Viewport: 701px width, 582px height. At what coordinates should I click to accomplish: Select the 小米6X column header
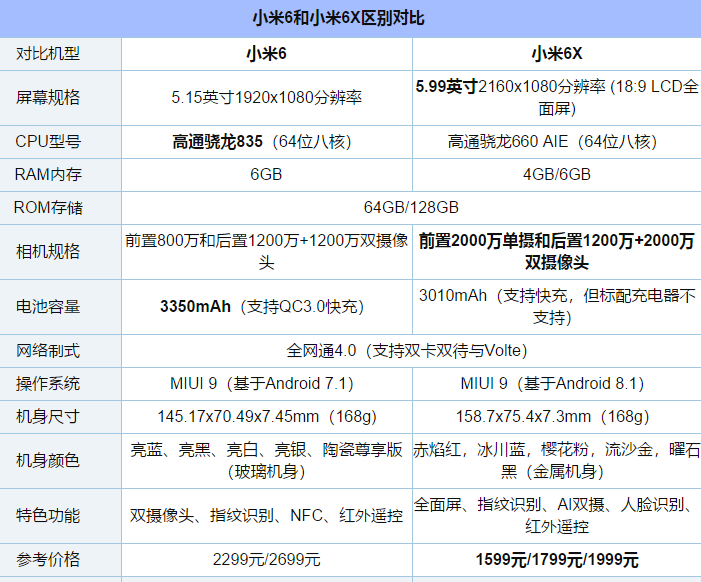556,54
